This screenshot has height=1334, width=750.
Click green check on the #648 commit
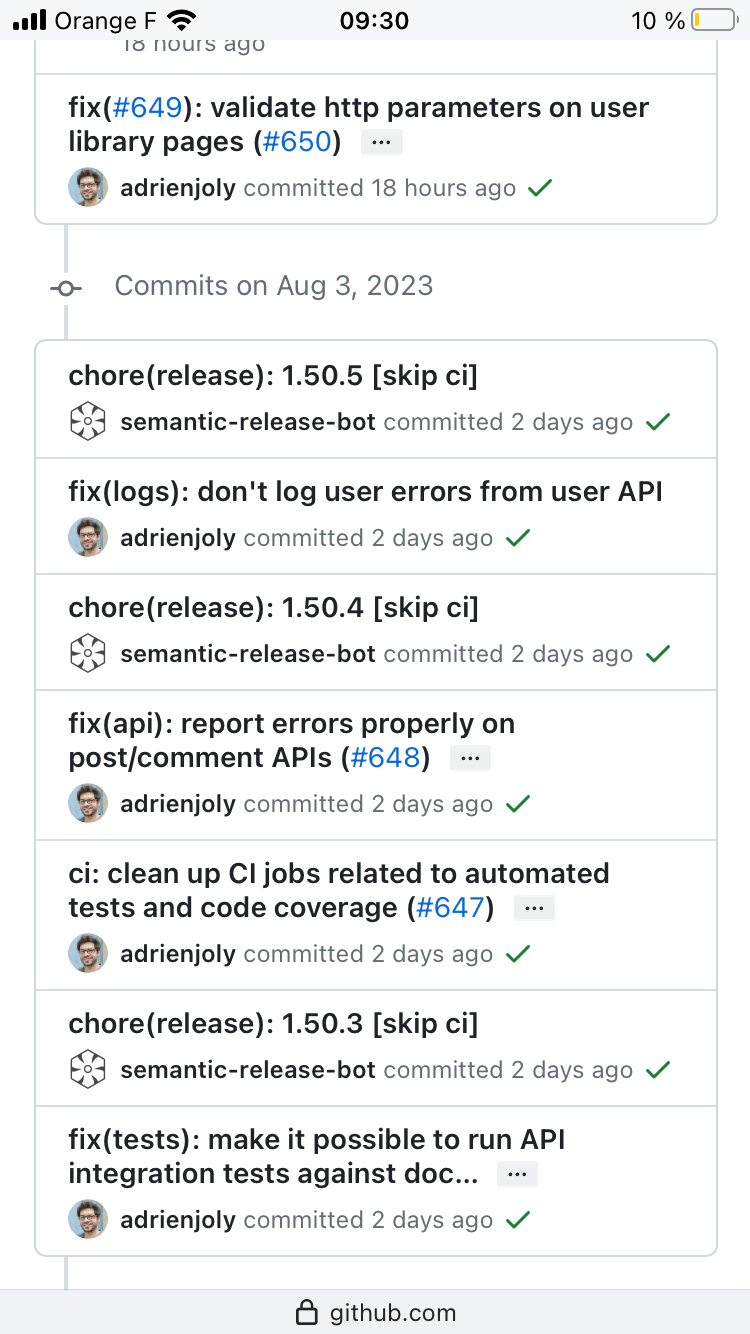[517, 804]
